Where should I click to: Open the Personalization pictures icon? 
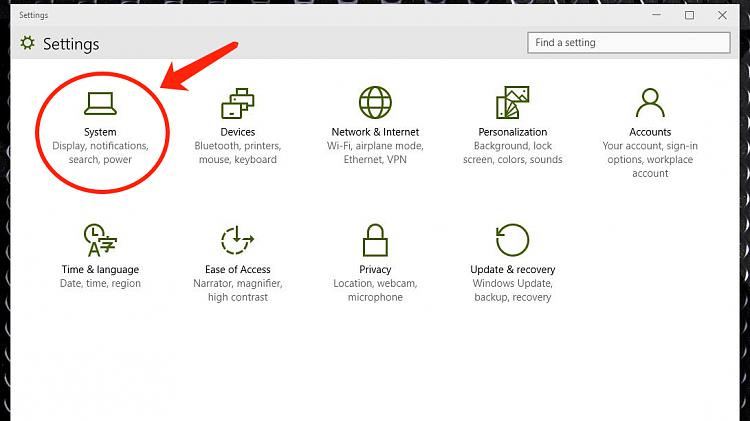click(x=513, y=102)
